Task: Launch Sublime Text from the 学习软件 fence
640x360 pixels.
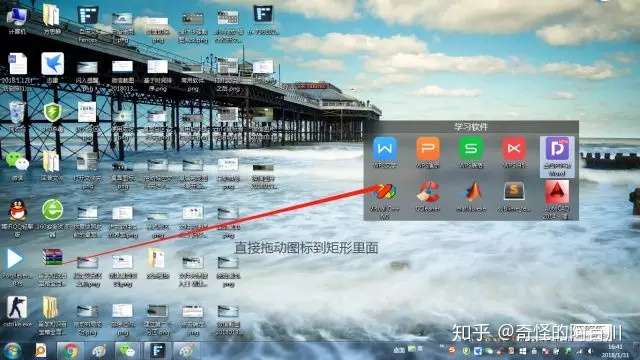Action: 514,191
